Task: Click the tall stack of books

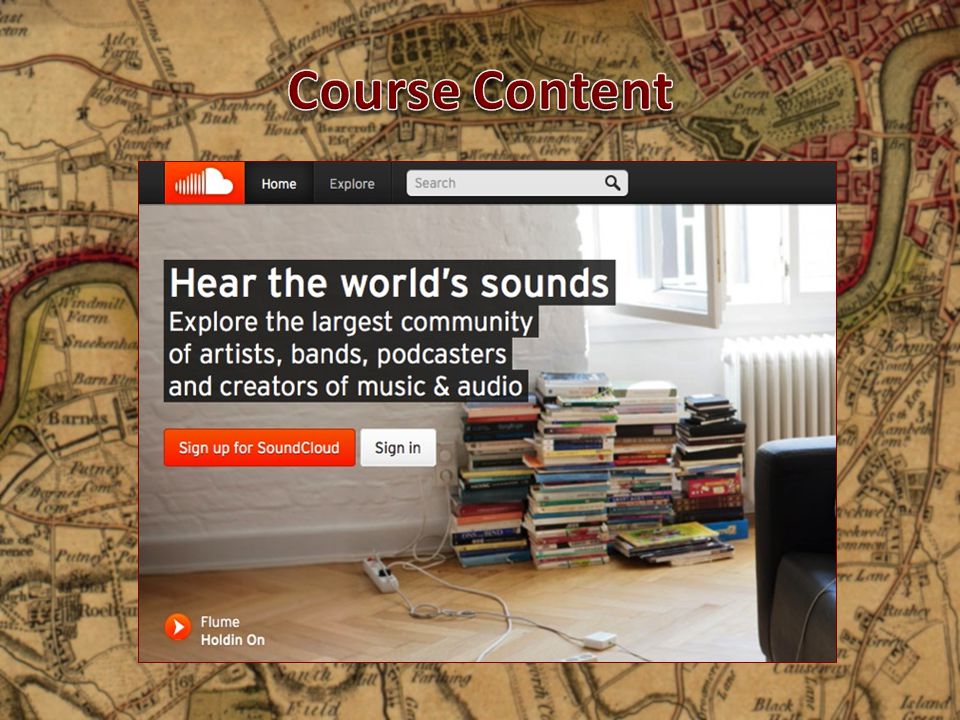Action: (574, 470)
